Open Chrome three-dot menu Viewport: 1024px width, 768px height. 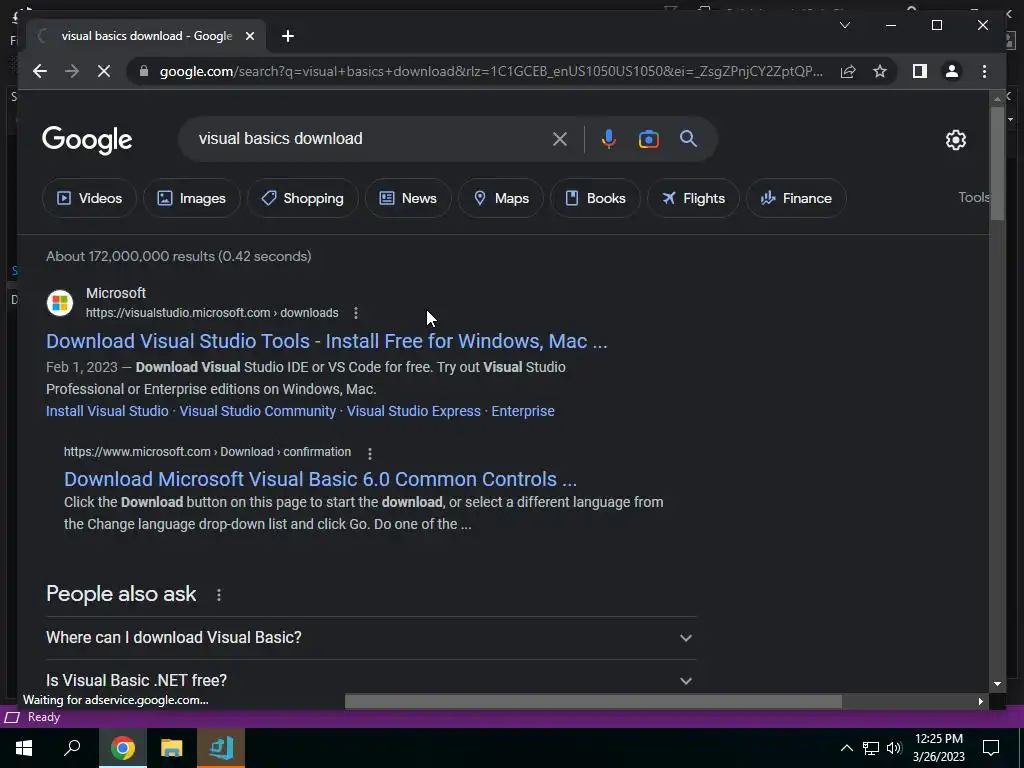pos(984,71)
